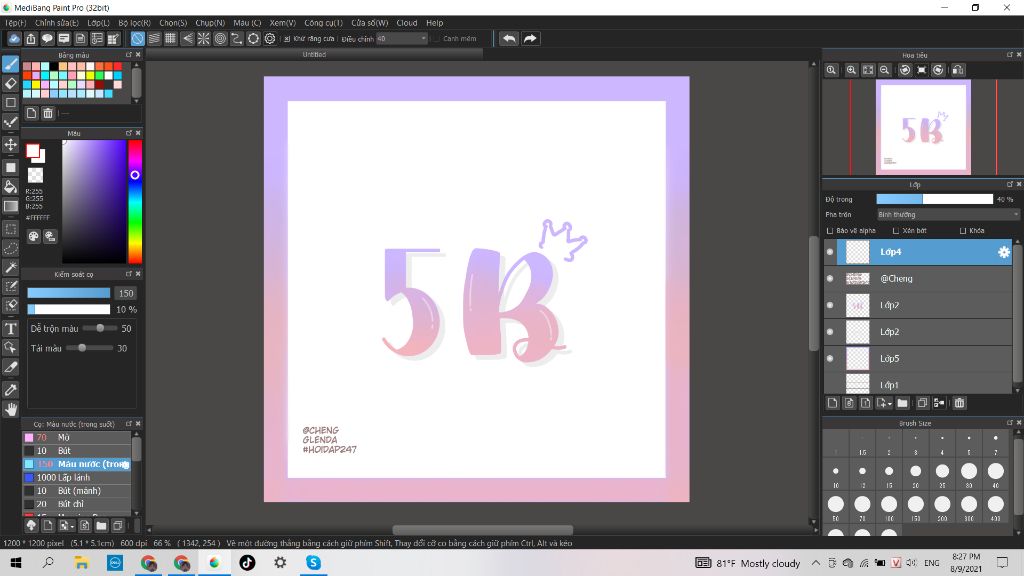Click brush size 150 preset
Viewport: 1024px width, 576px height.
coord(916,507)
